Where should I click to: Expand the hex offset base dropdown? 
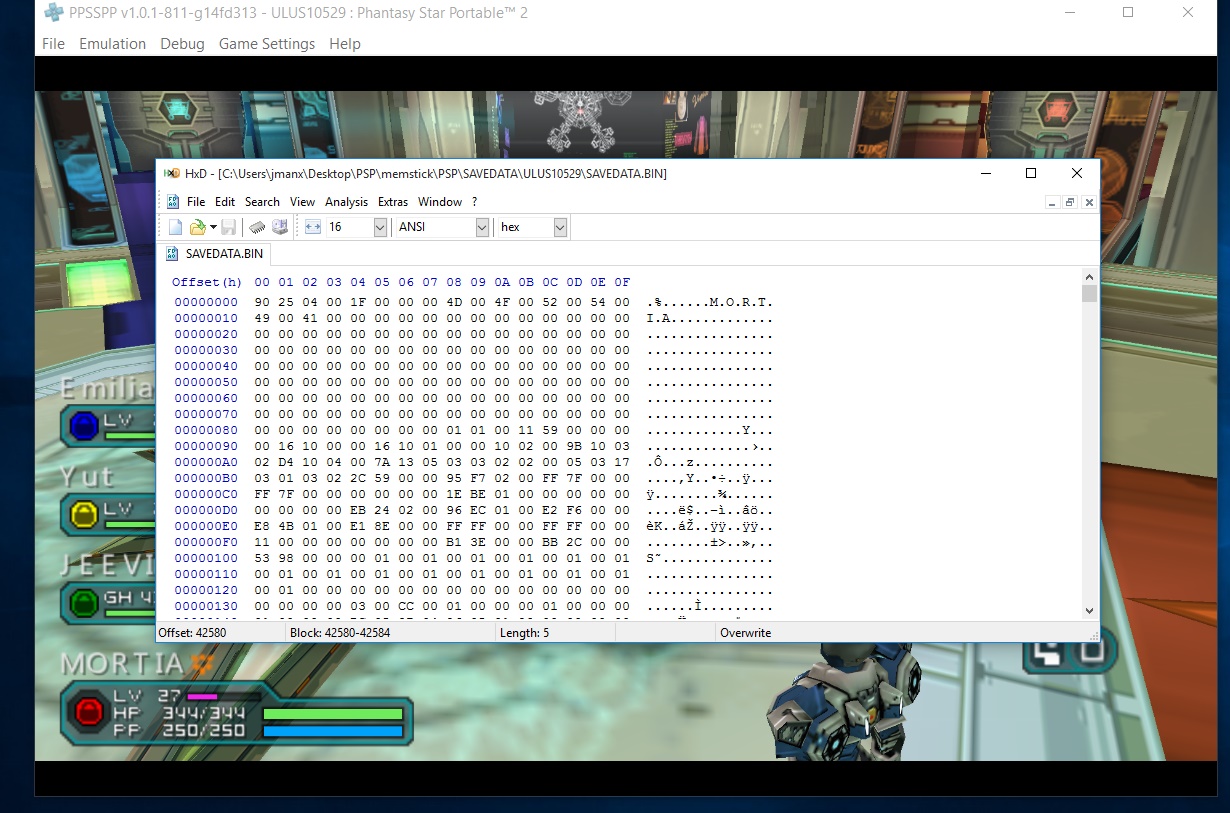click(x=560, y=227)
